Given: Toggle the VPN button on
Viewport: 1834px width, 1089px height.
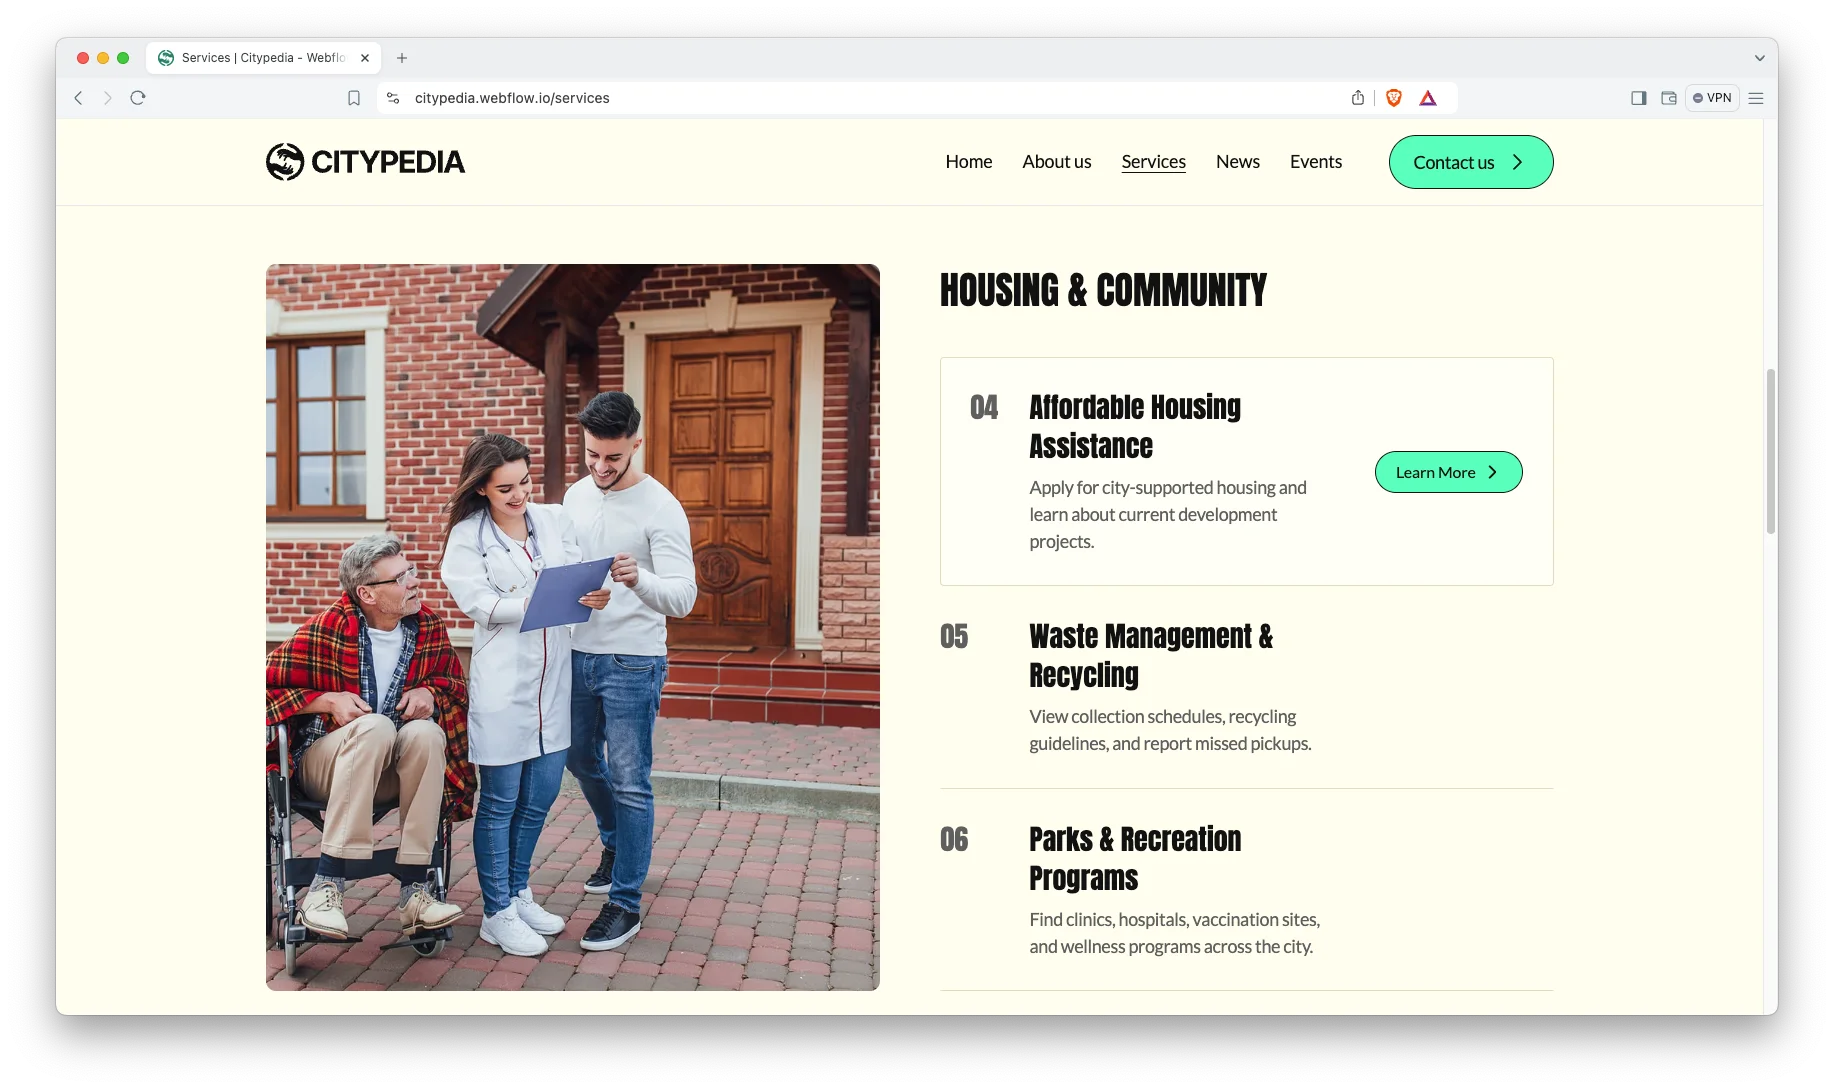Looking at the screenshot, I should pos(1712,98).
